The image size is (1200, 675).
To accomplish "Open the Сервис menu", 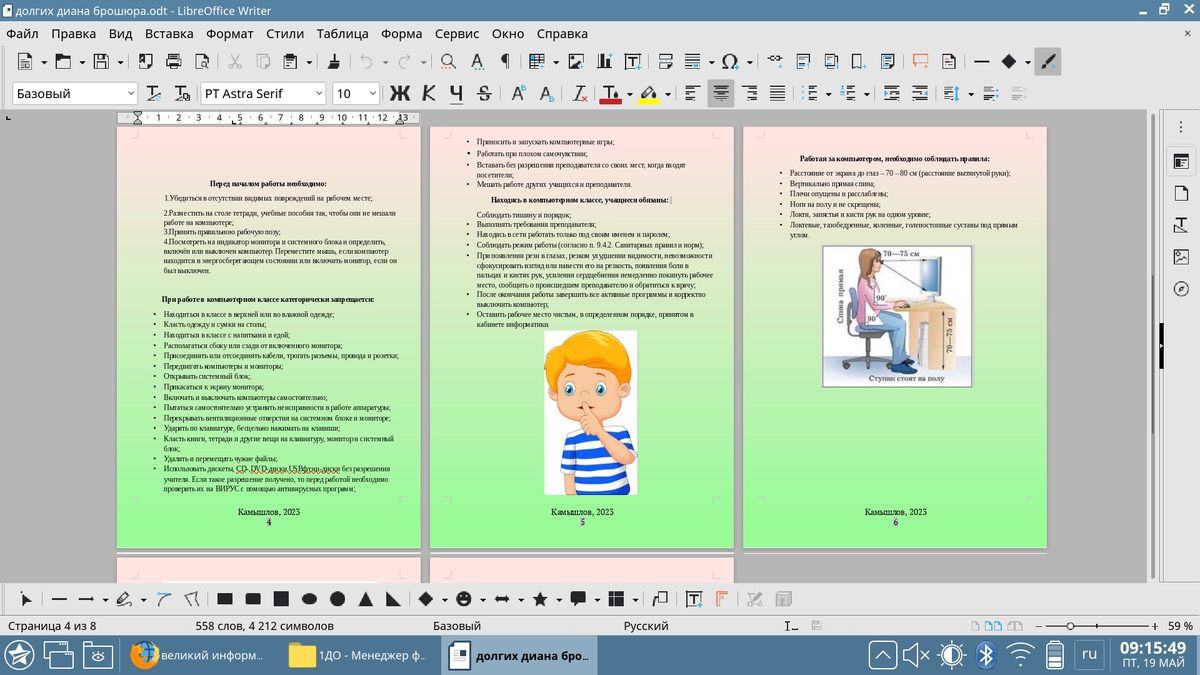I will [x=457, y=33].
